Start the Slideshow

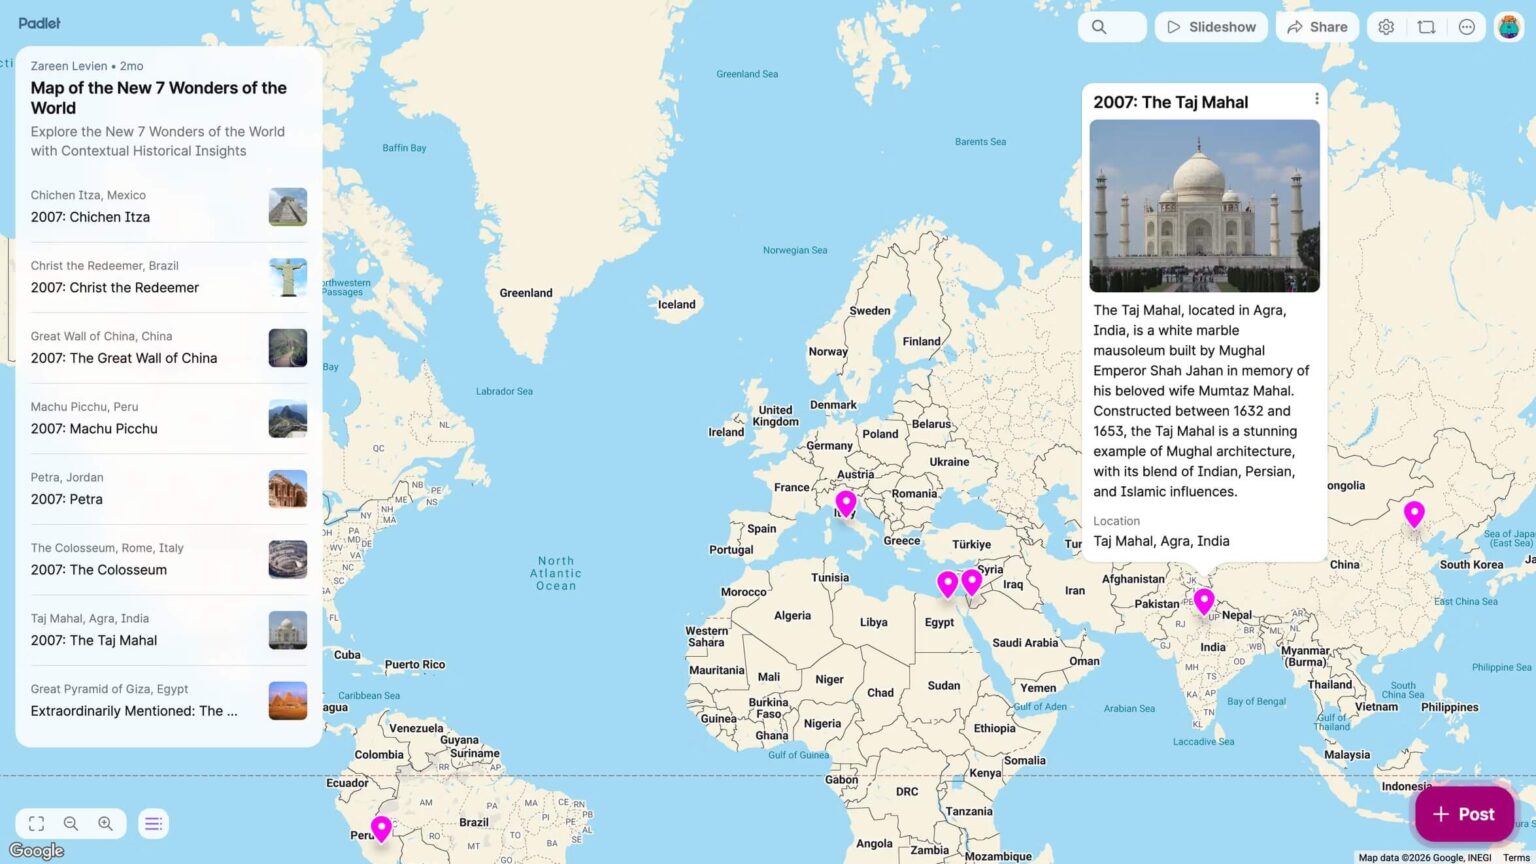point(1211,27)
